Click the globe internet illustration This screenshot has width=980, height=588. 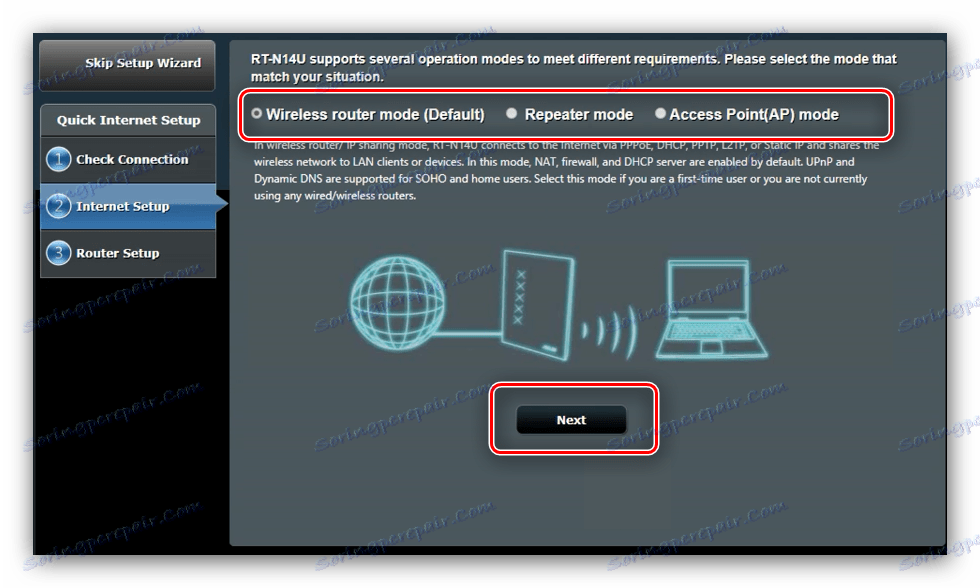click(397, 302)
